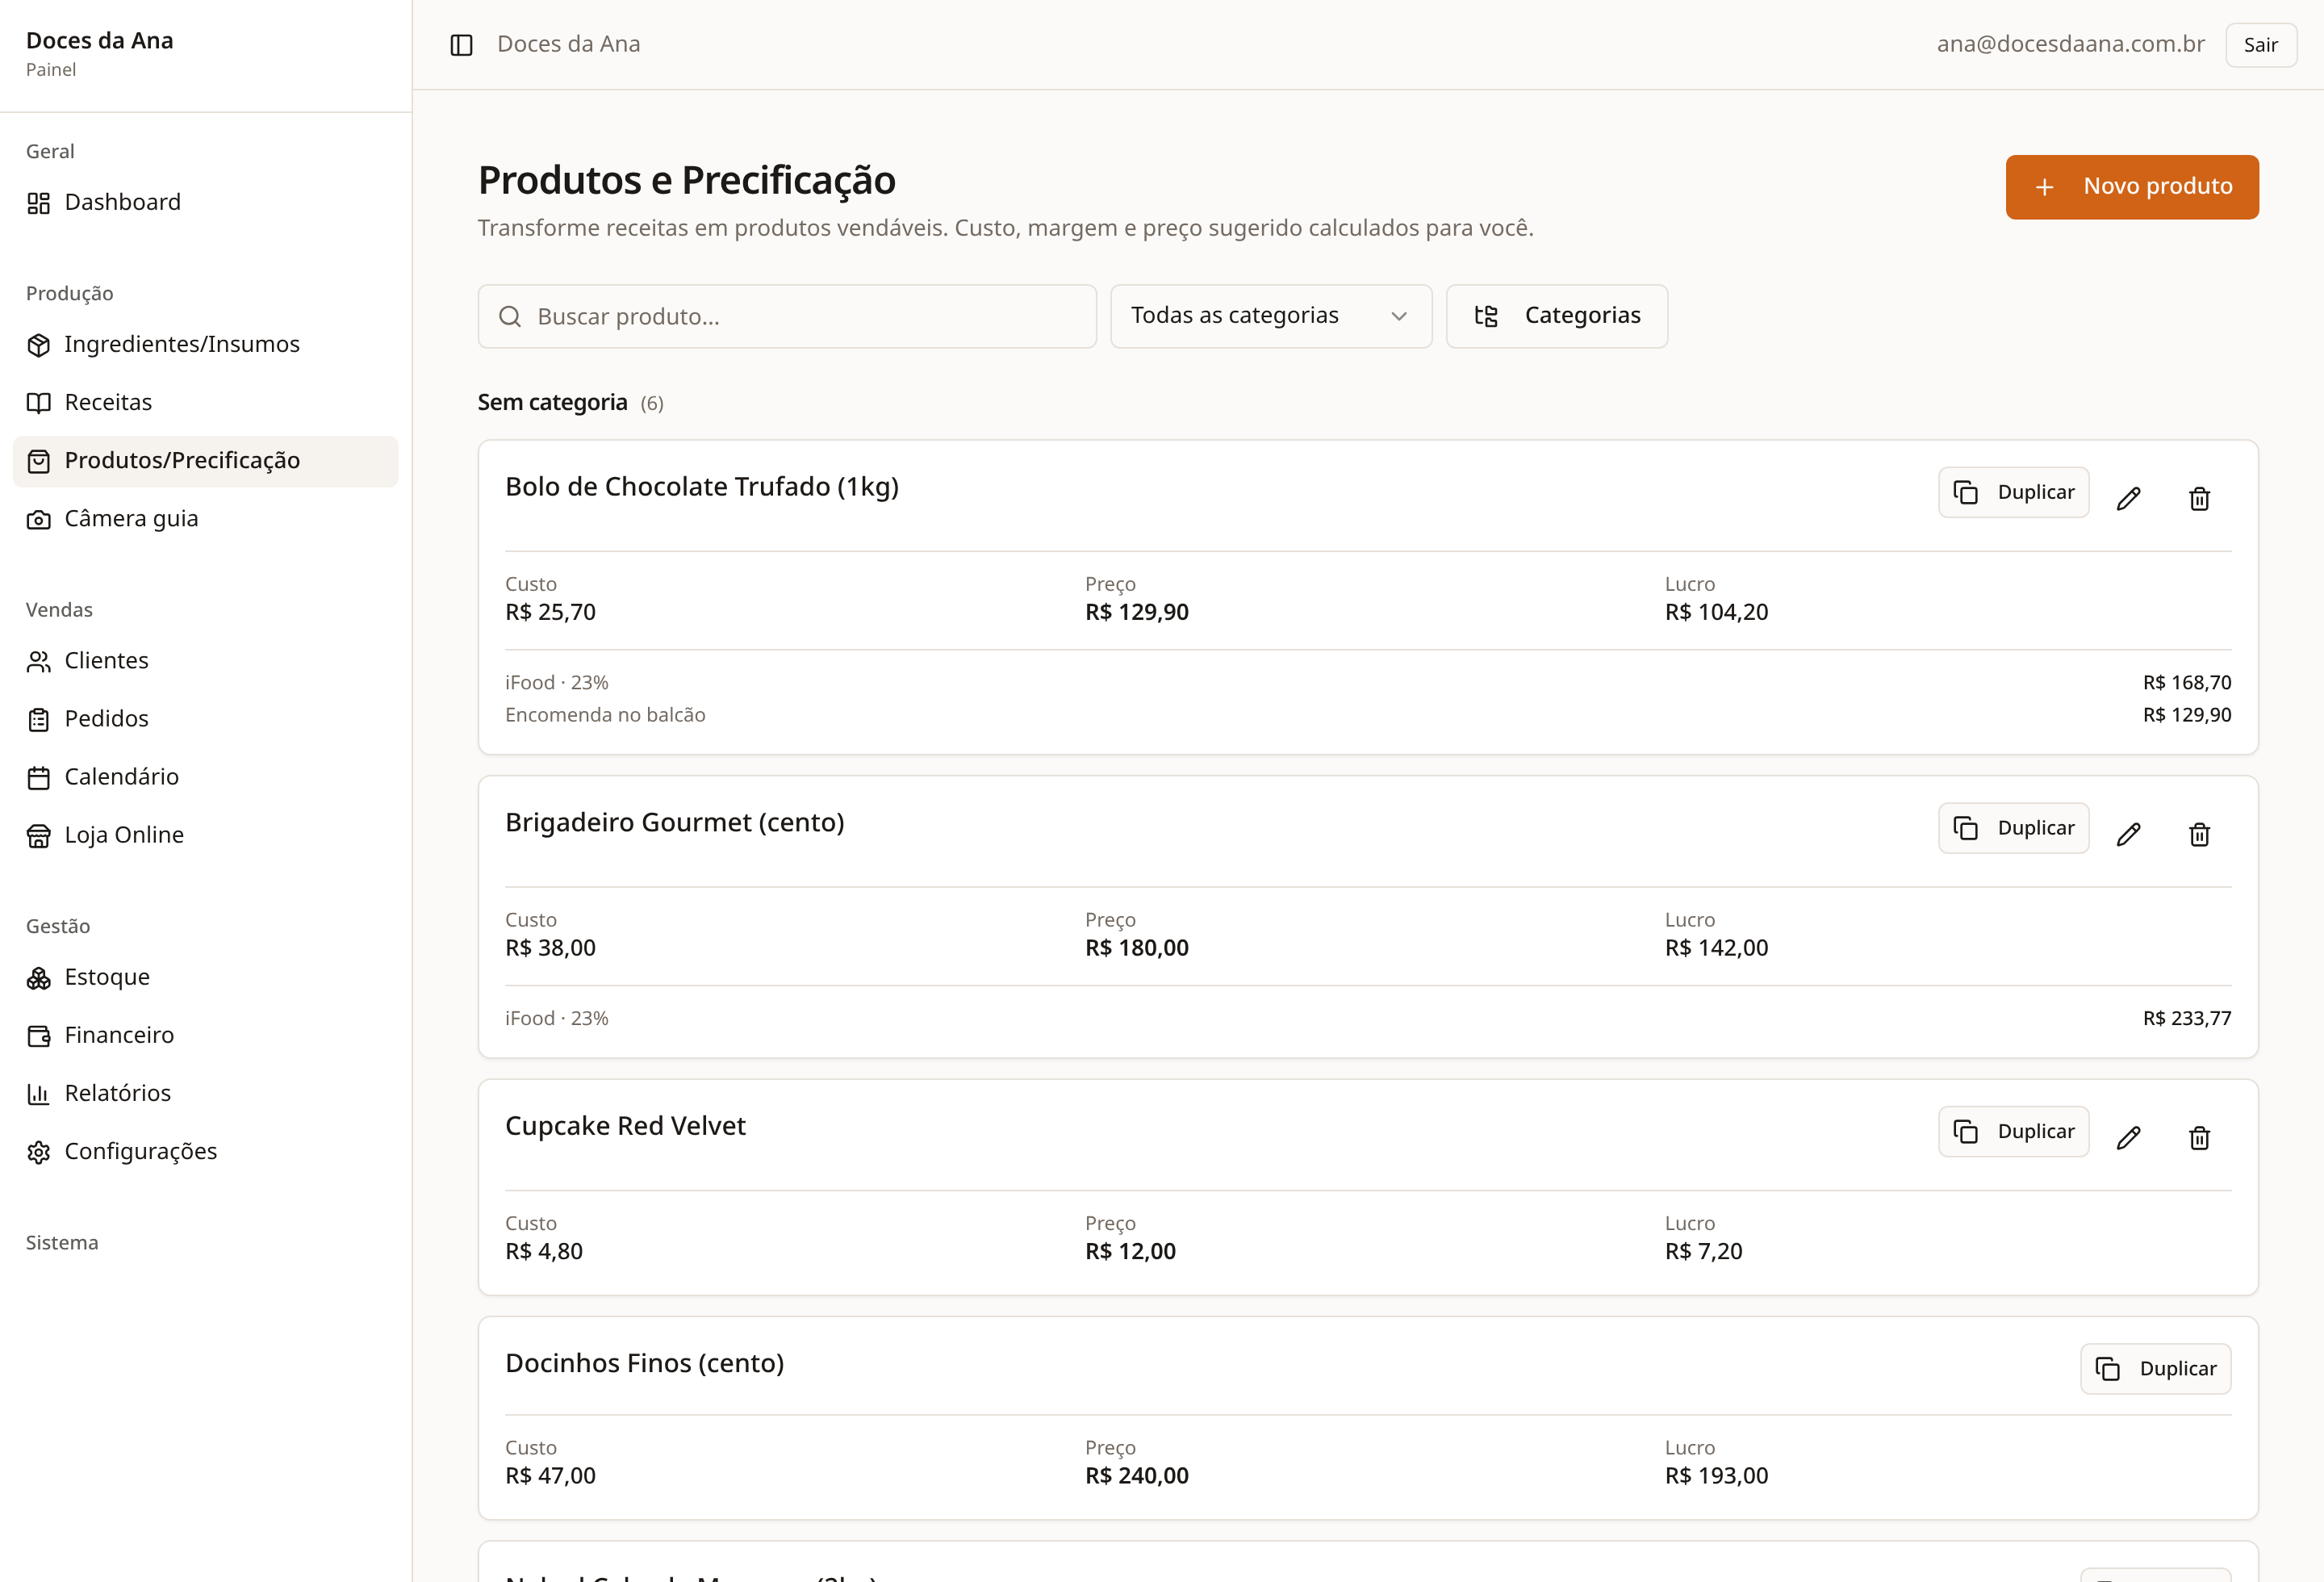Click Preço value R$ 240,00

[1136, 1476]
